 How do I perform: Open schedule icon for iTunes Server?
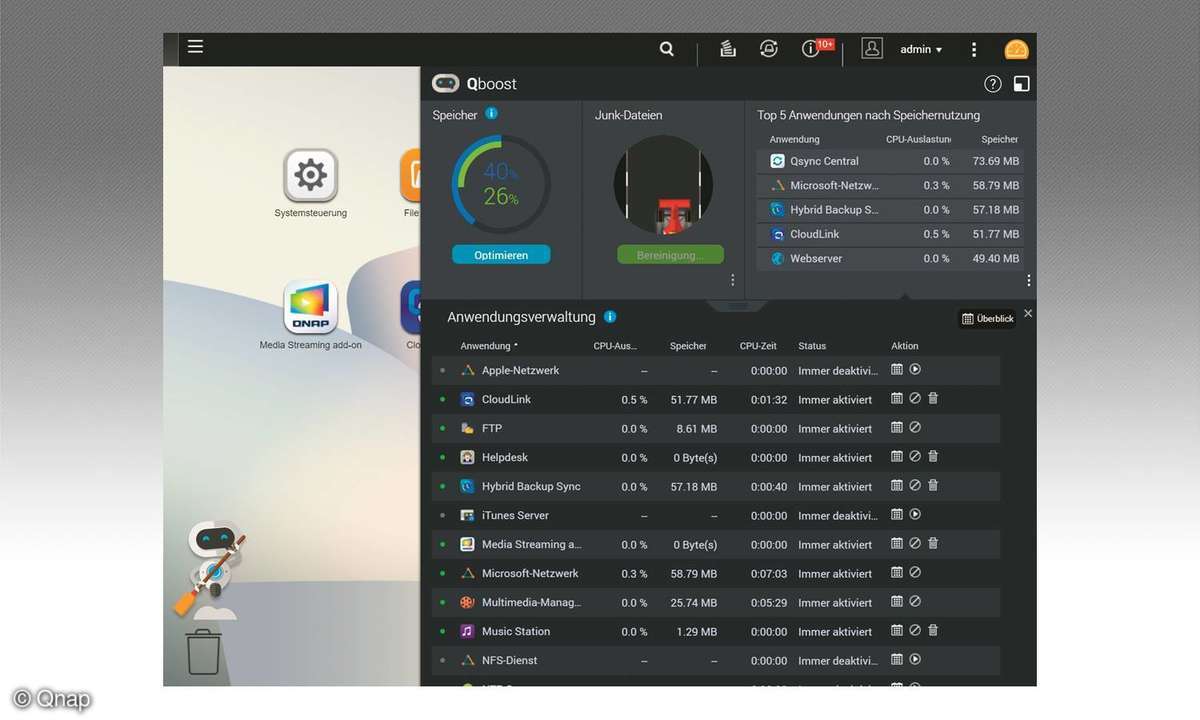(897, 515)
